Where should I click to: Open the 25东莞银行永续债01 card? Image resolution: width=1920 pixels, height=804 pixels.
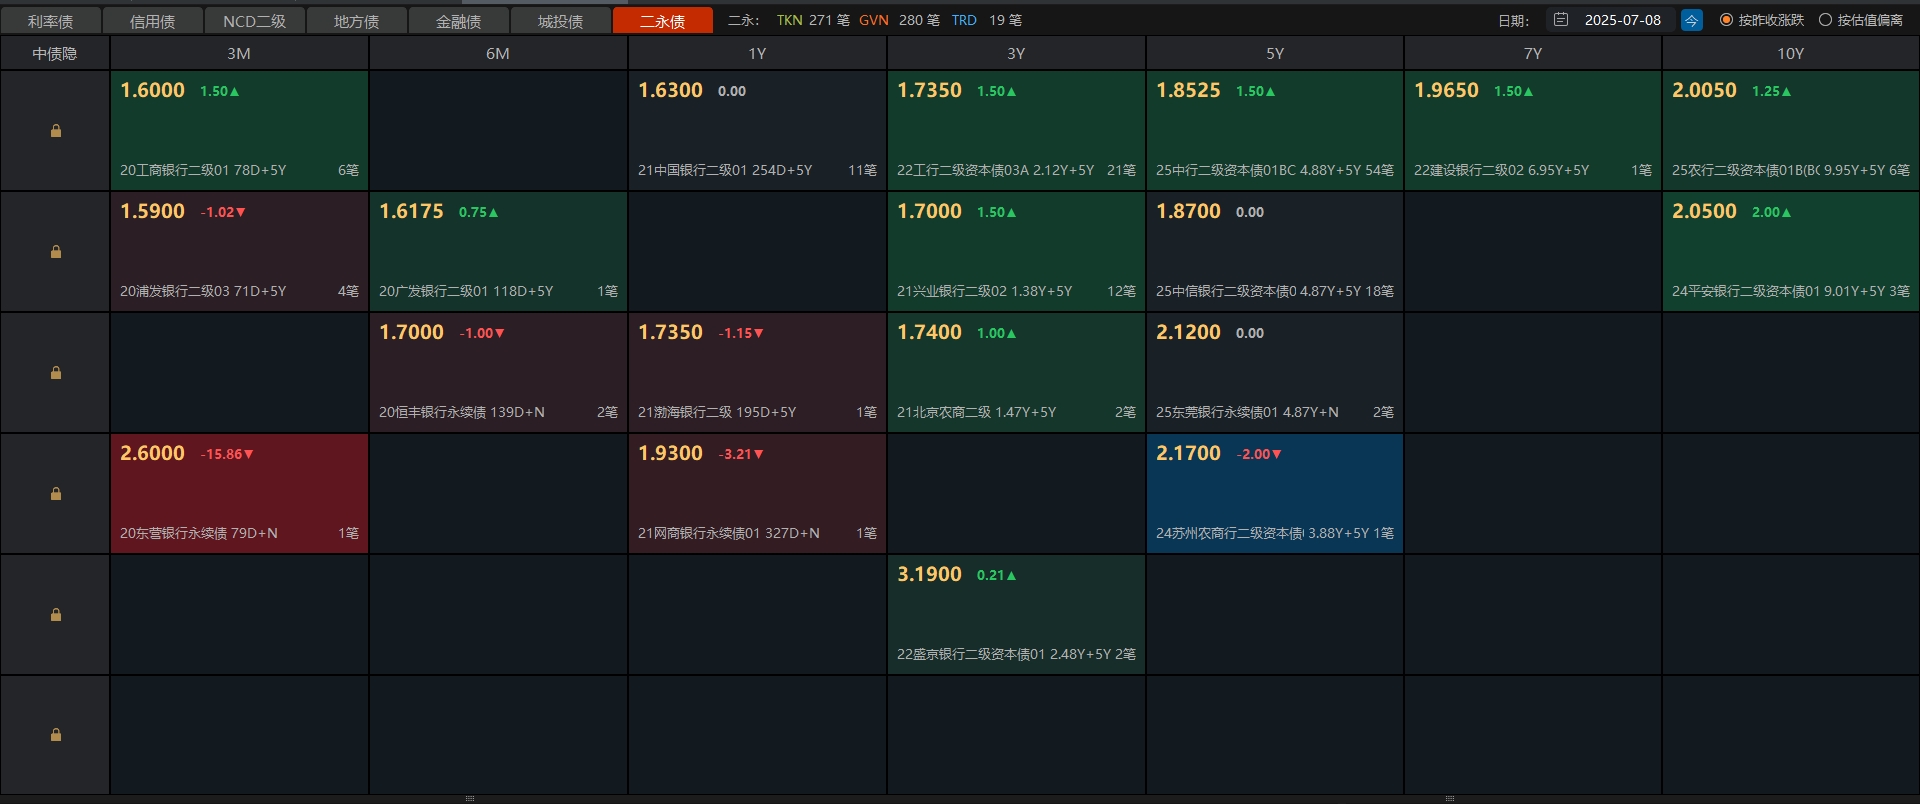click(1275, 373)
